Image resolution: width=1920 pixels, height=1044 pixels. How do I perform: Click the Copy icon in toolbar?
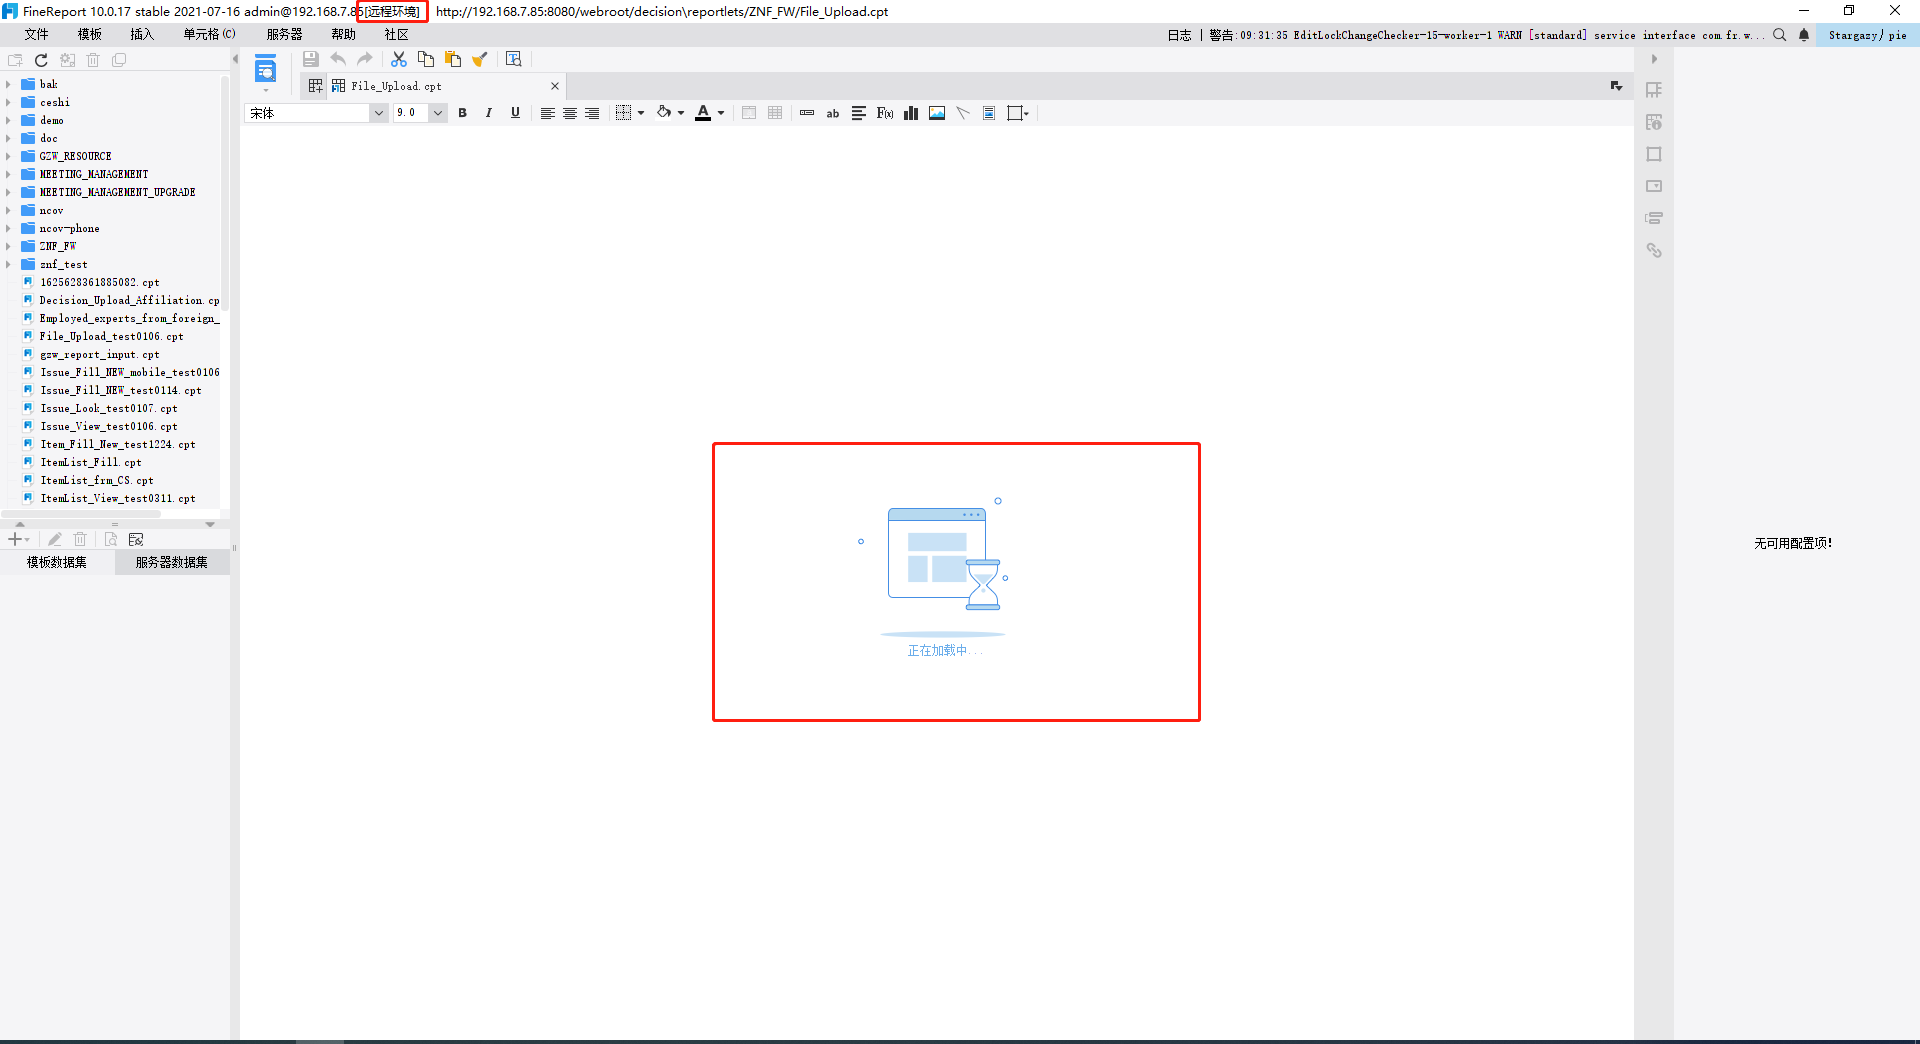(426, 60)
